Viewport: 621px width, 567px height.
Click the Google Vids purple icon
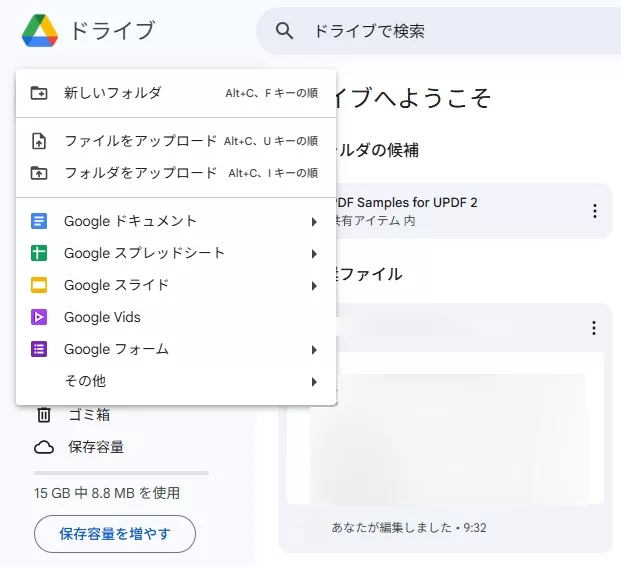pos(39,317)
